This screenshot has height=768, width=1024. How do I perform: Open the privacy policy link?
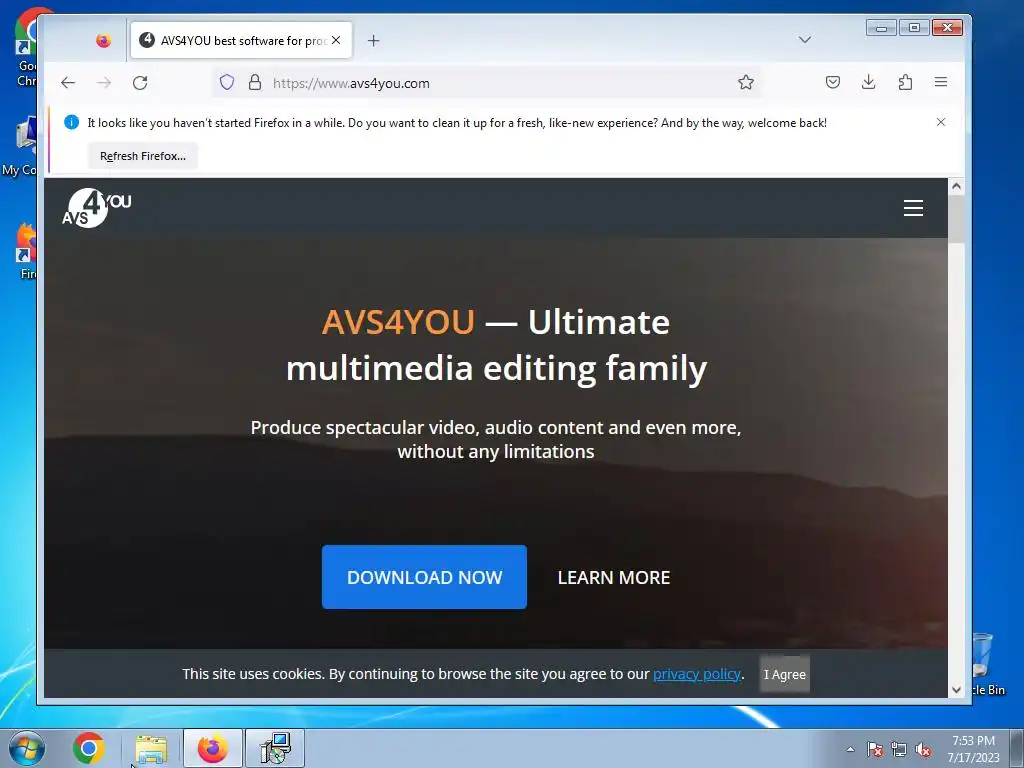697,674
